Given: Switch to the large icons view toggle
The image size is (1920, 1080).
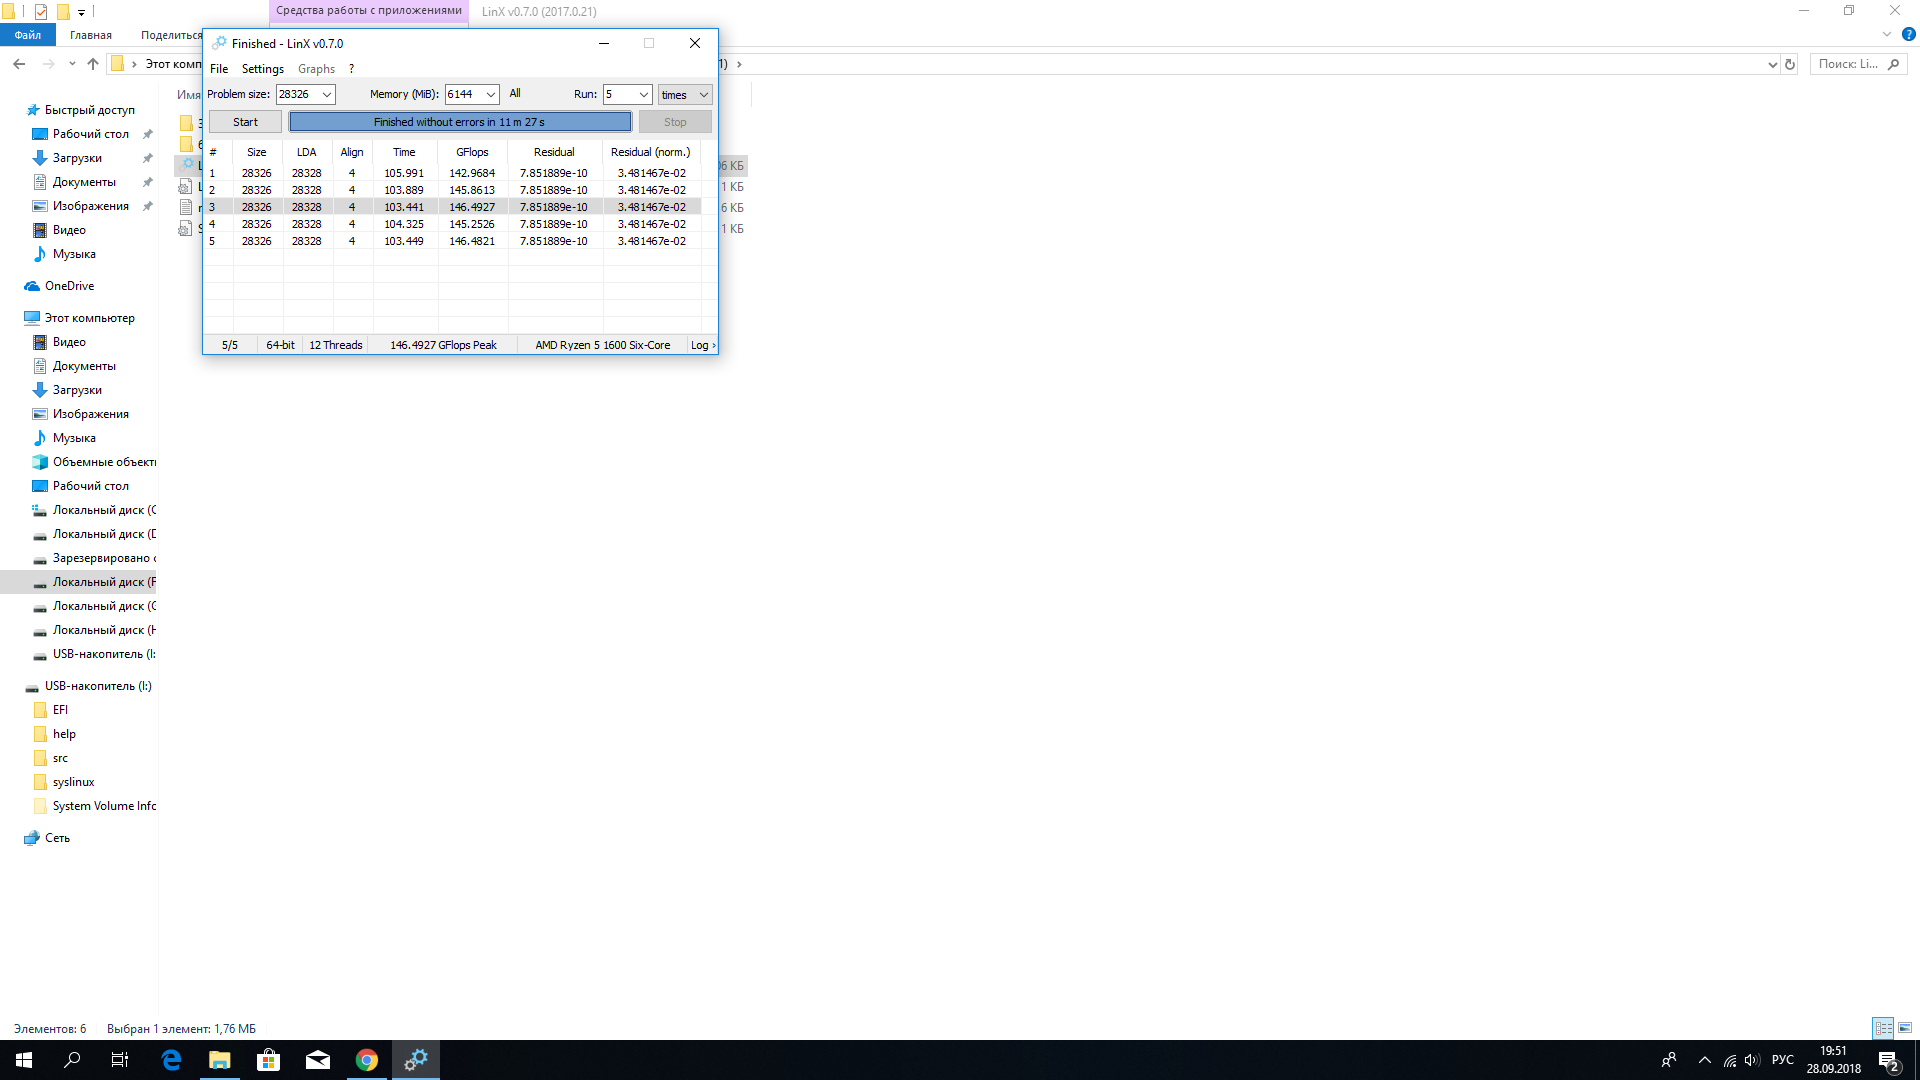Looking at the screenshot, I should point(1905,1028).
